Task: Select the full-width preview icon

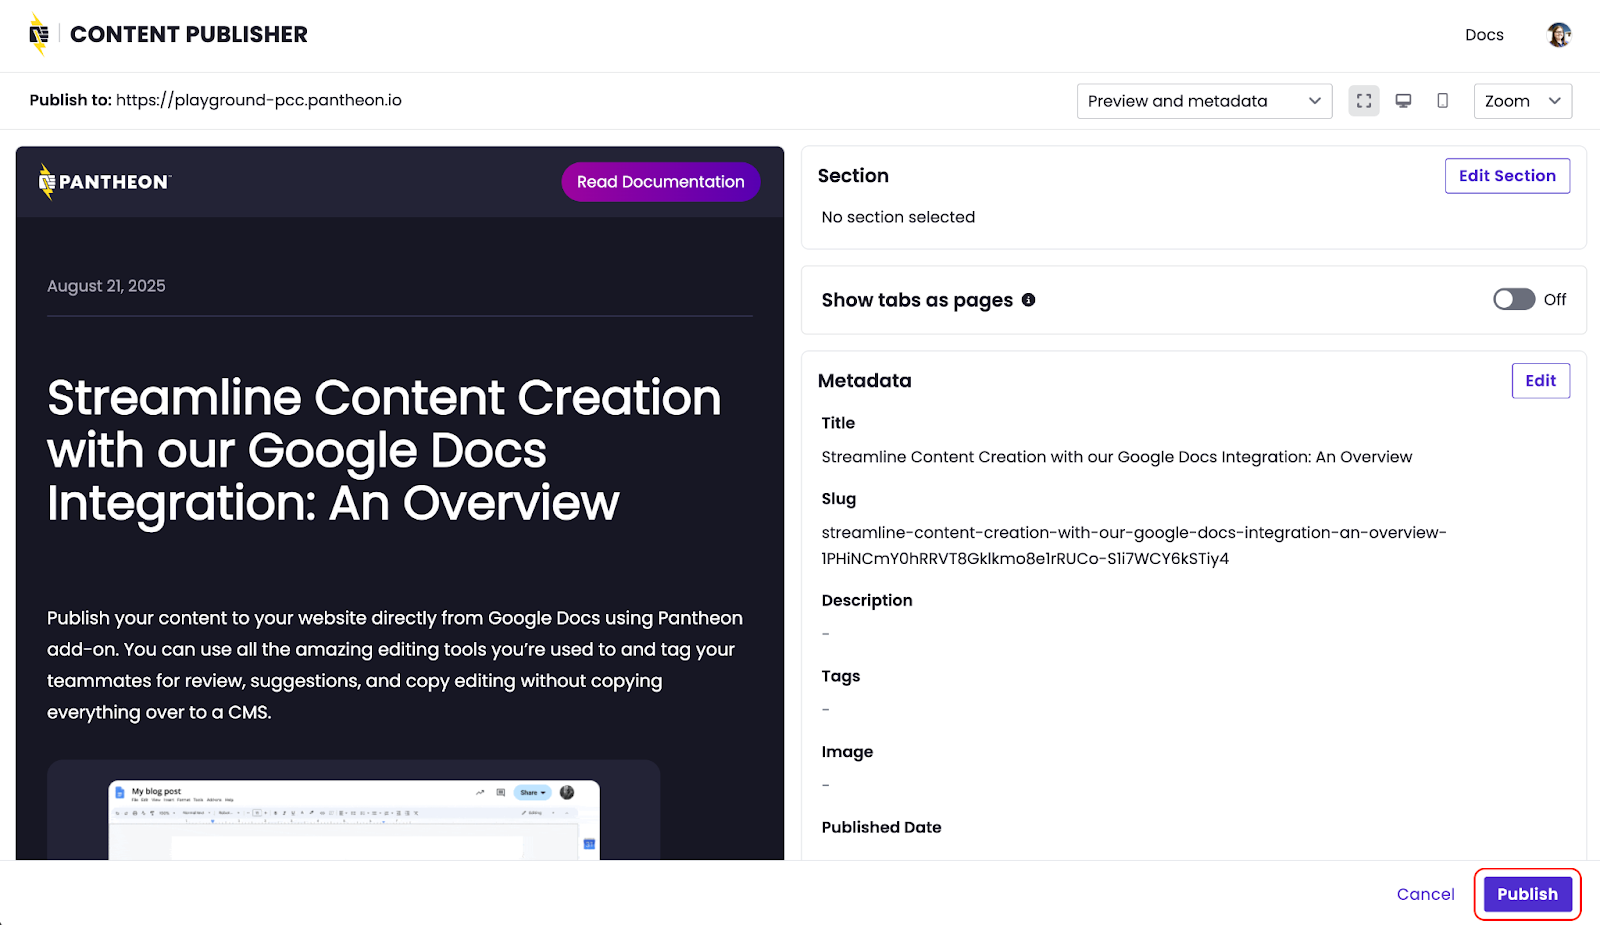Action: [x=1364, y=101]
